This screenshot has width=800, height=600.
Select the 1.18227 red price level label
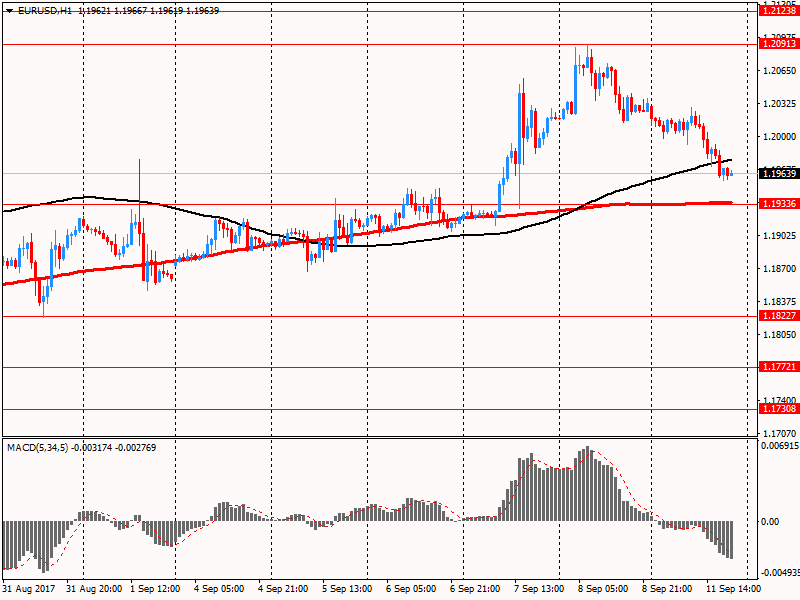click(779, 316)
